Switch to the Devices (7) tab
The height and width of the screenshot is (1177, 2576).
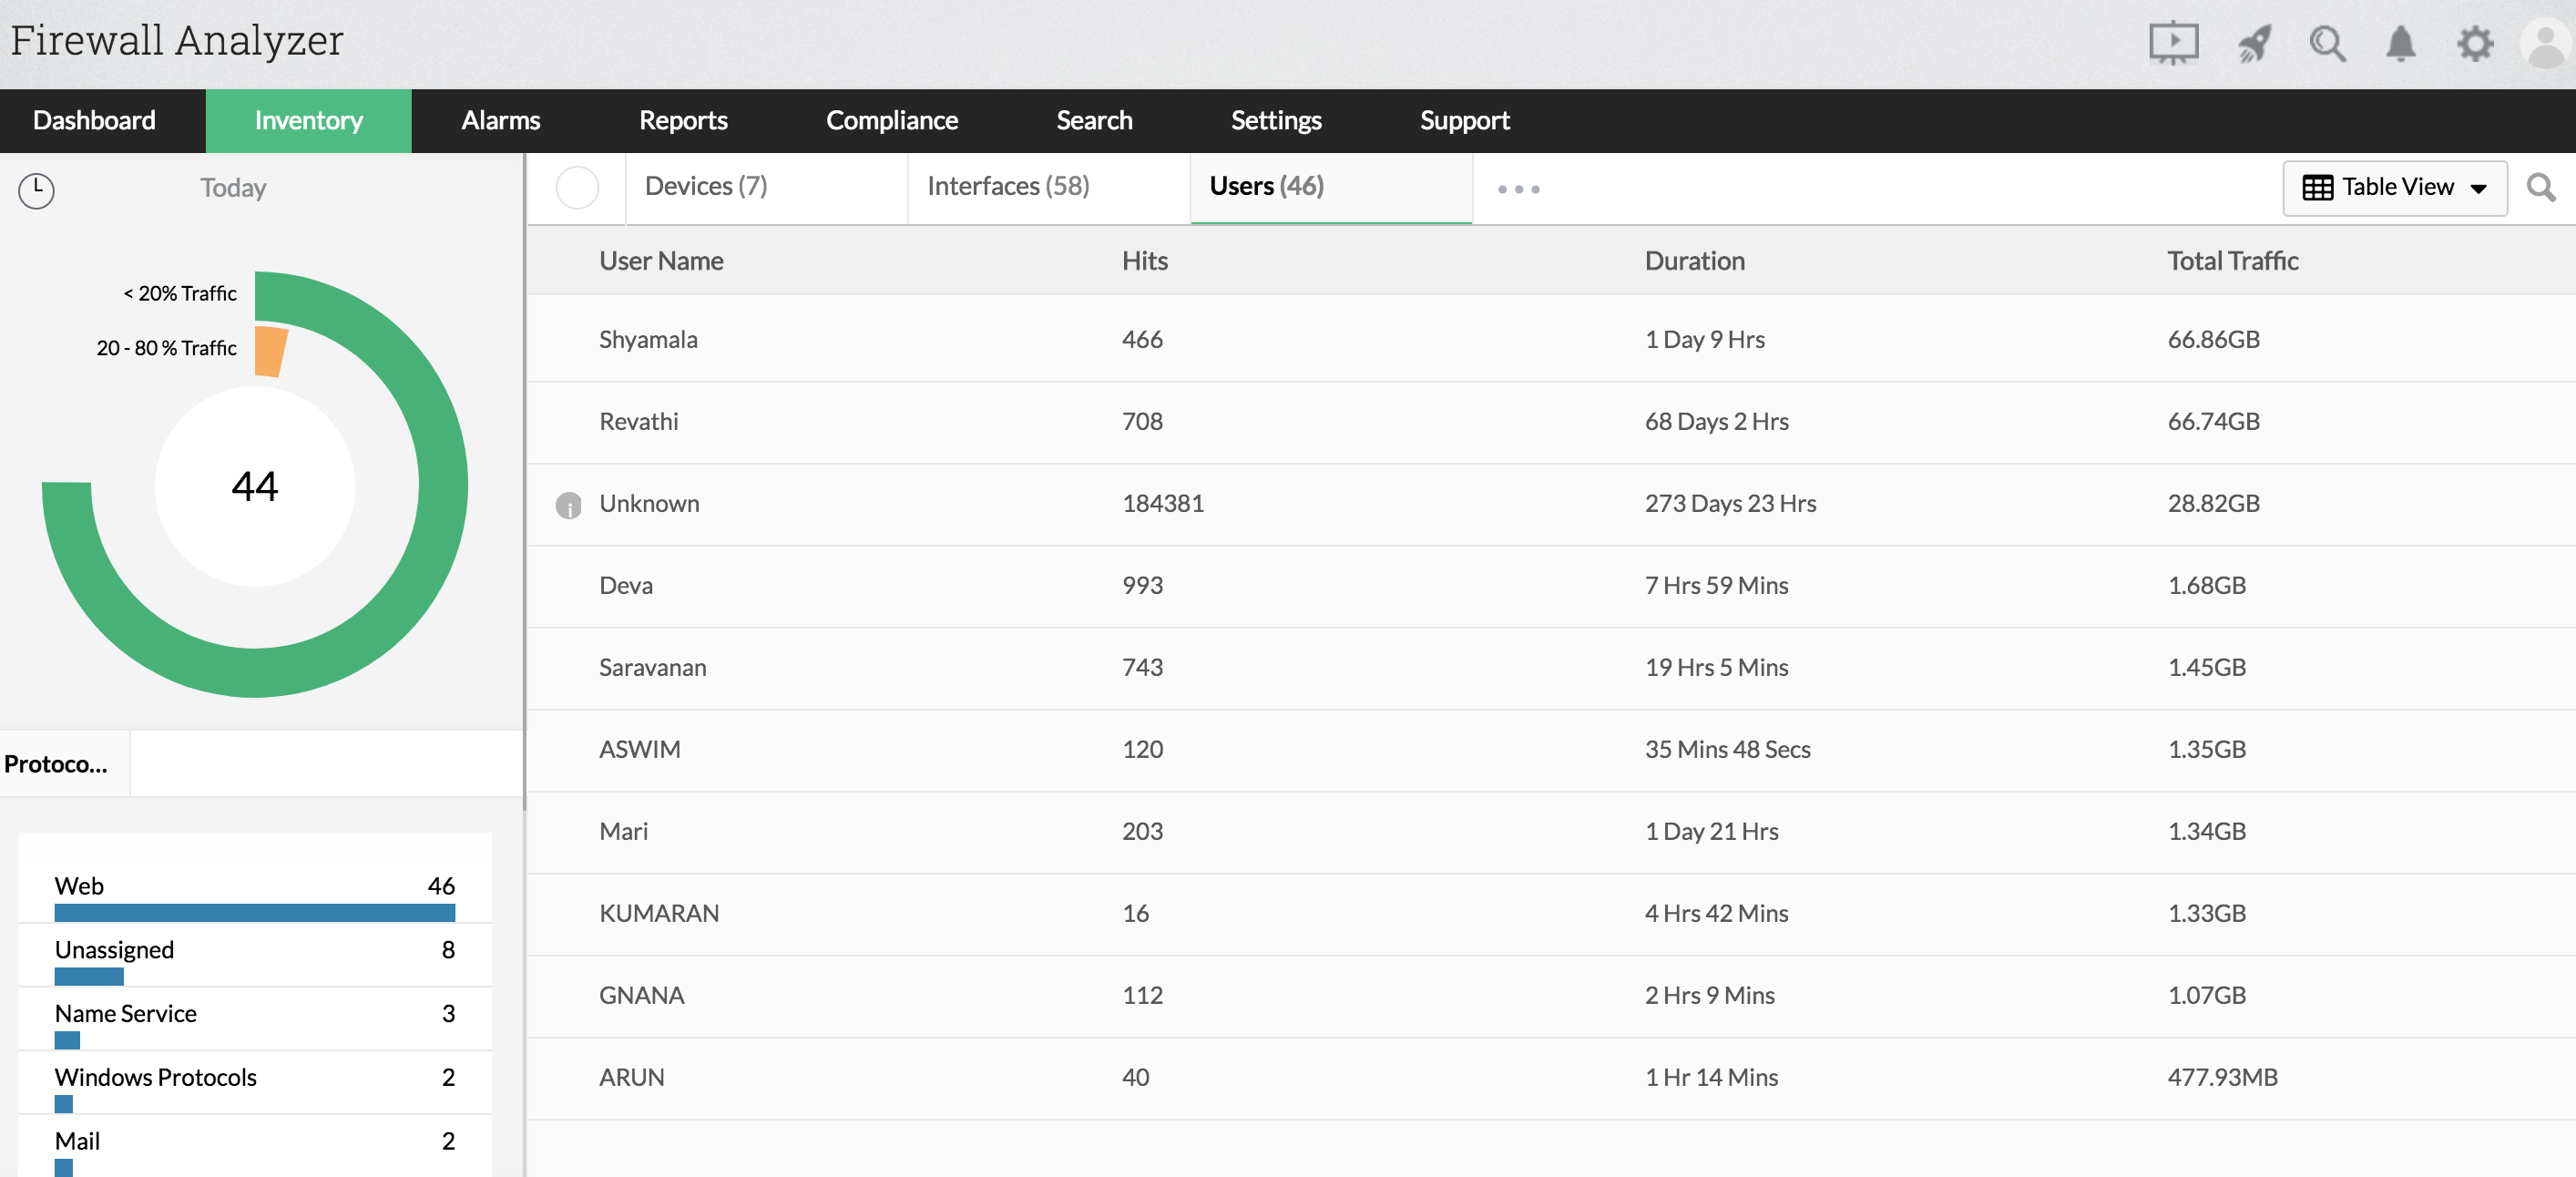click(x=710, y=184)
